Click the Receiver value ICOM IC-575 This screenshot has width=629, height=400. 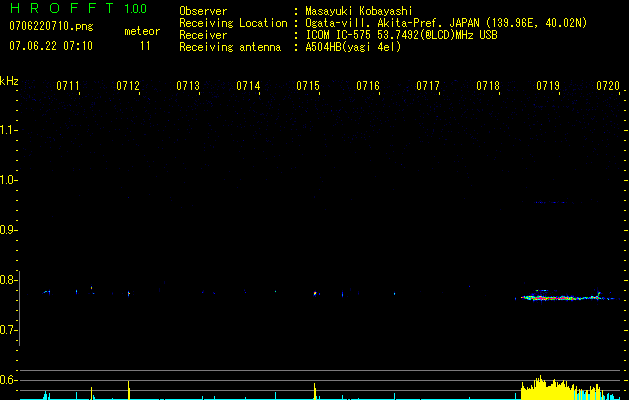click(339, 35)
